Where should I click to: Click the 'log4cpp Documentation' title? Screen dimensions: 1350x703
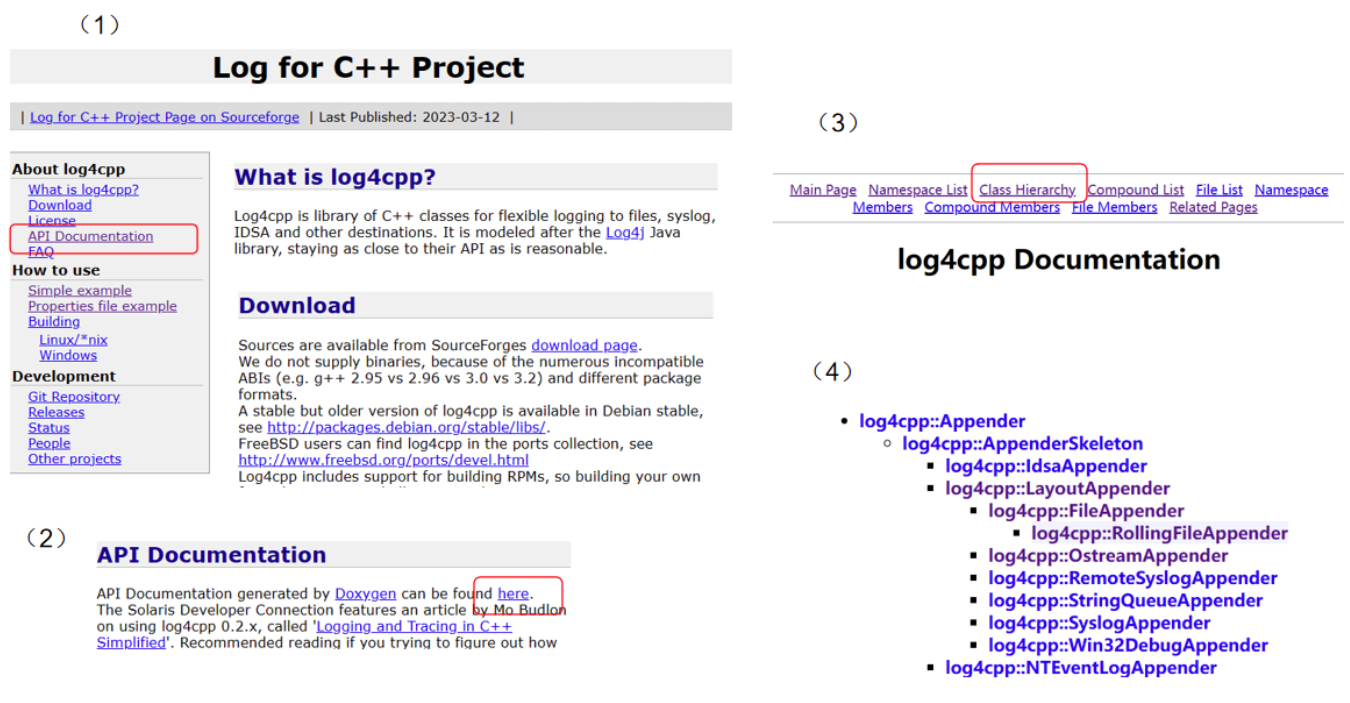(x=1058, y=260)
